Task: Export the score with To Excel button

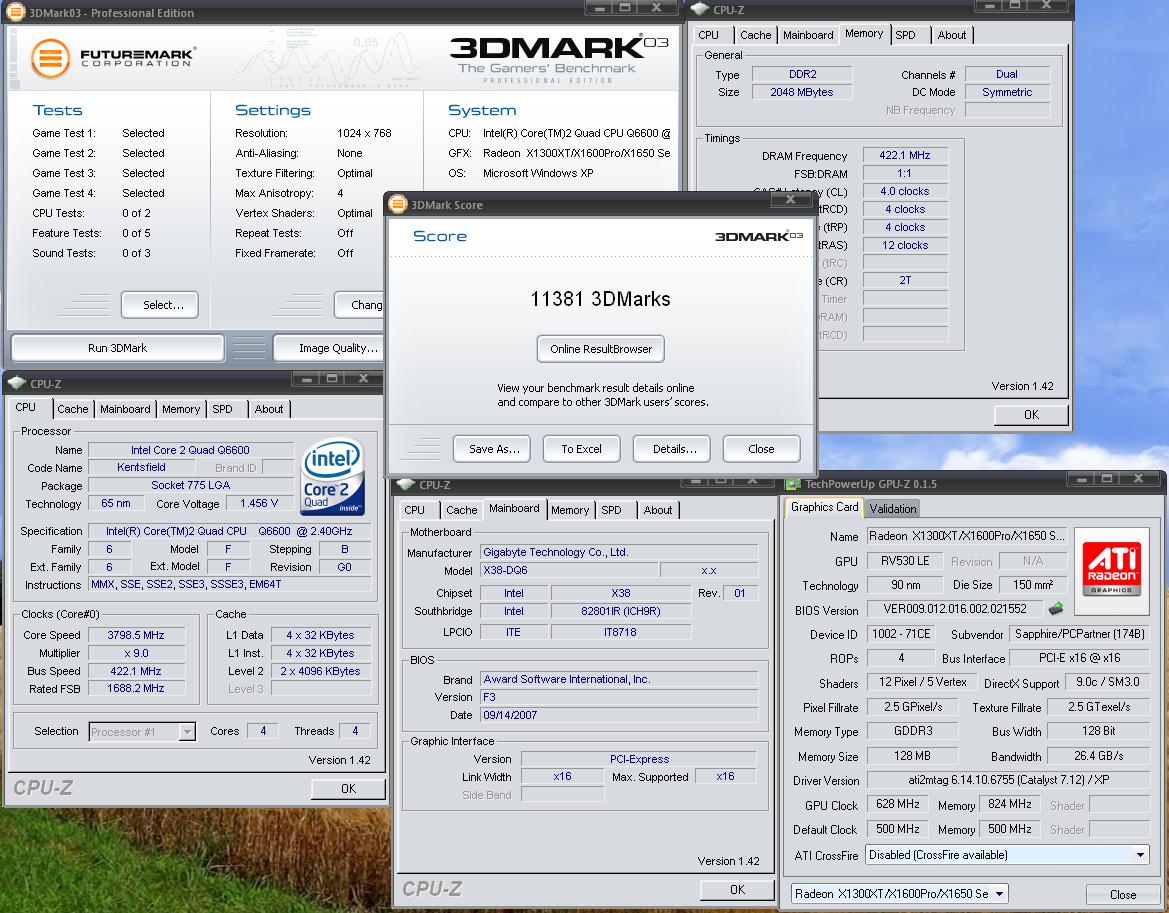Action: pyautogui.click(x=582, y=449)
